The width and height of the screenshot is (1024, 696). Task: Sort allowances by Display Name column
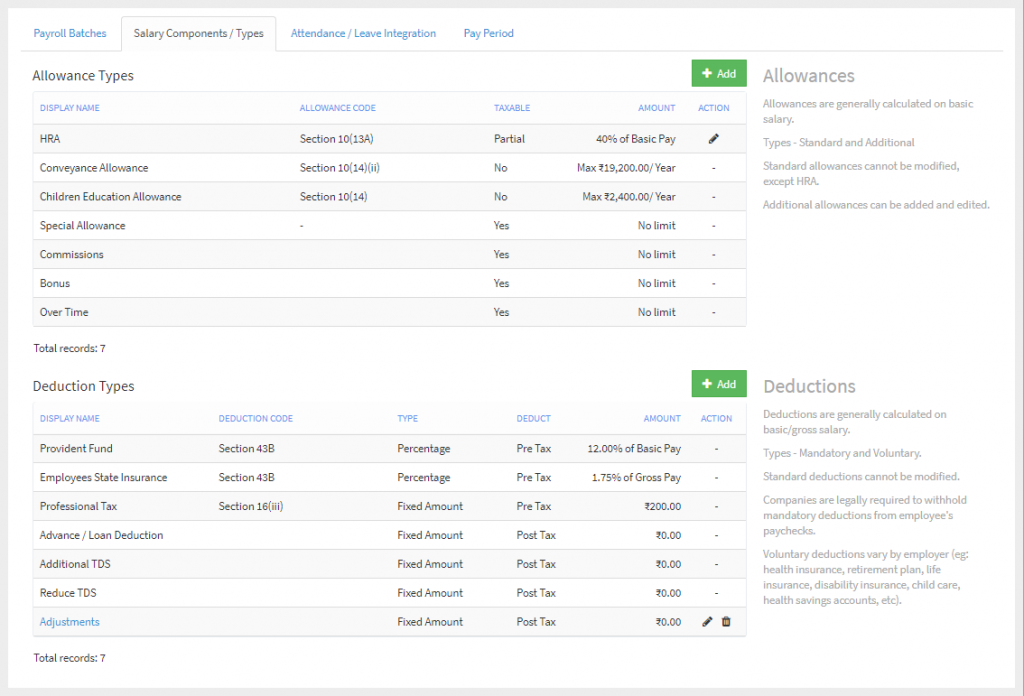(x=70, y=108)
